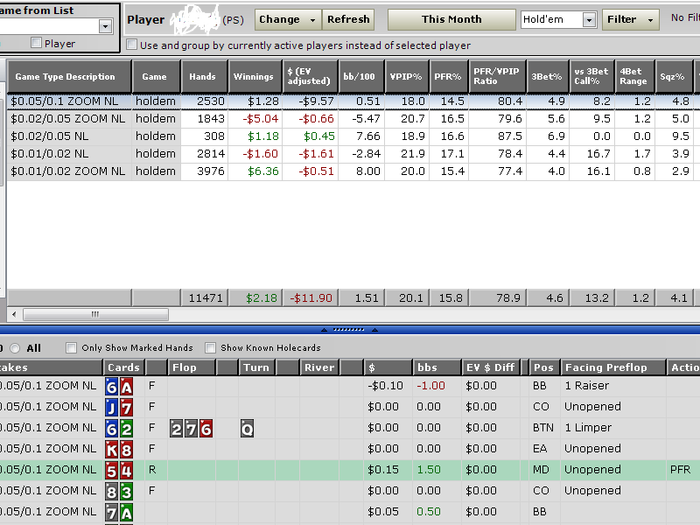700x525 pixels.
Task: Sort by PFR% column header
Action: [x=449, y=77]
